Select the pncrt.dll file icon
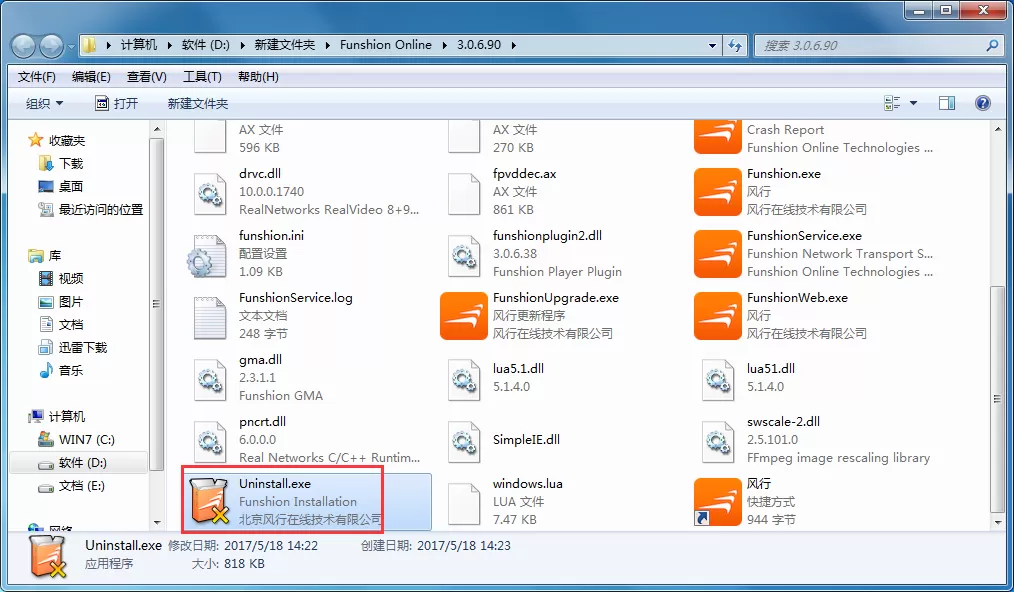The width and height of the screenshot is (1014, 592). tap(210, 441)
